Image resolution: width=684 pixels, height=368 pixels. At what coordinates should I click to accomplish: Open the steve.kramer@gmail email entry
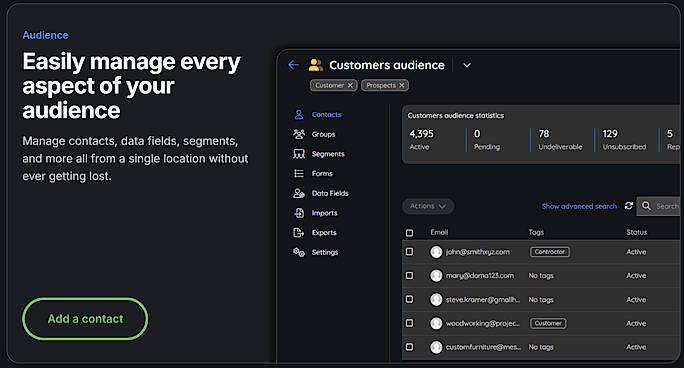pyautogui.click(x=482, y=300)
